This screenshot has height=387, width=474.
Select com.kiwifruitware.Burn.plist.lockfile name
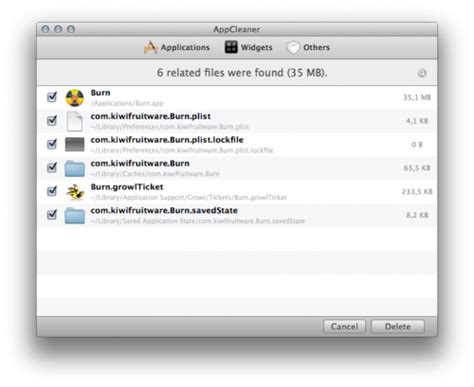[167, 140]
